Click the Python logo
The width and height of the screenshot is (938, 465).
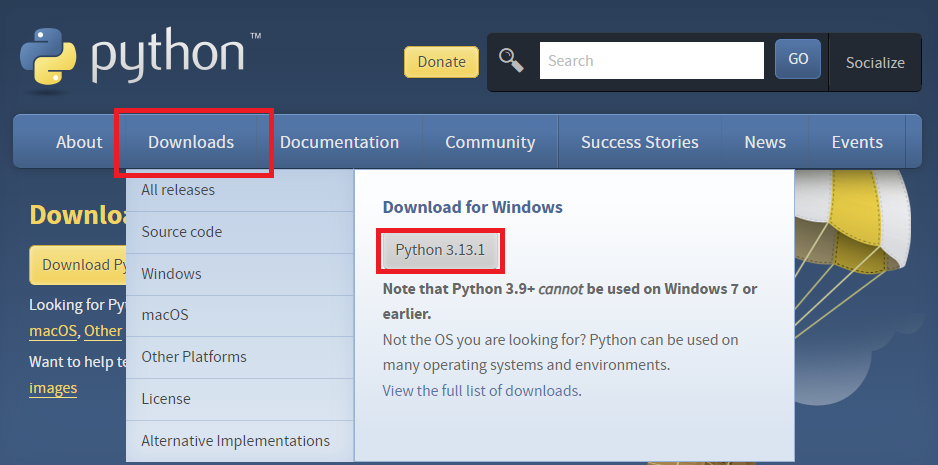(x=140, y=56)
